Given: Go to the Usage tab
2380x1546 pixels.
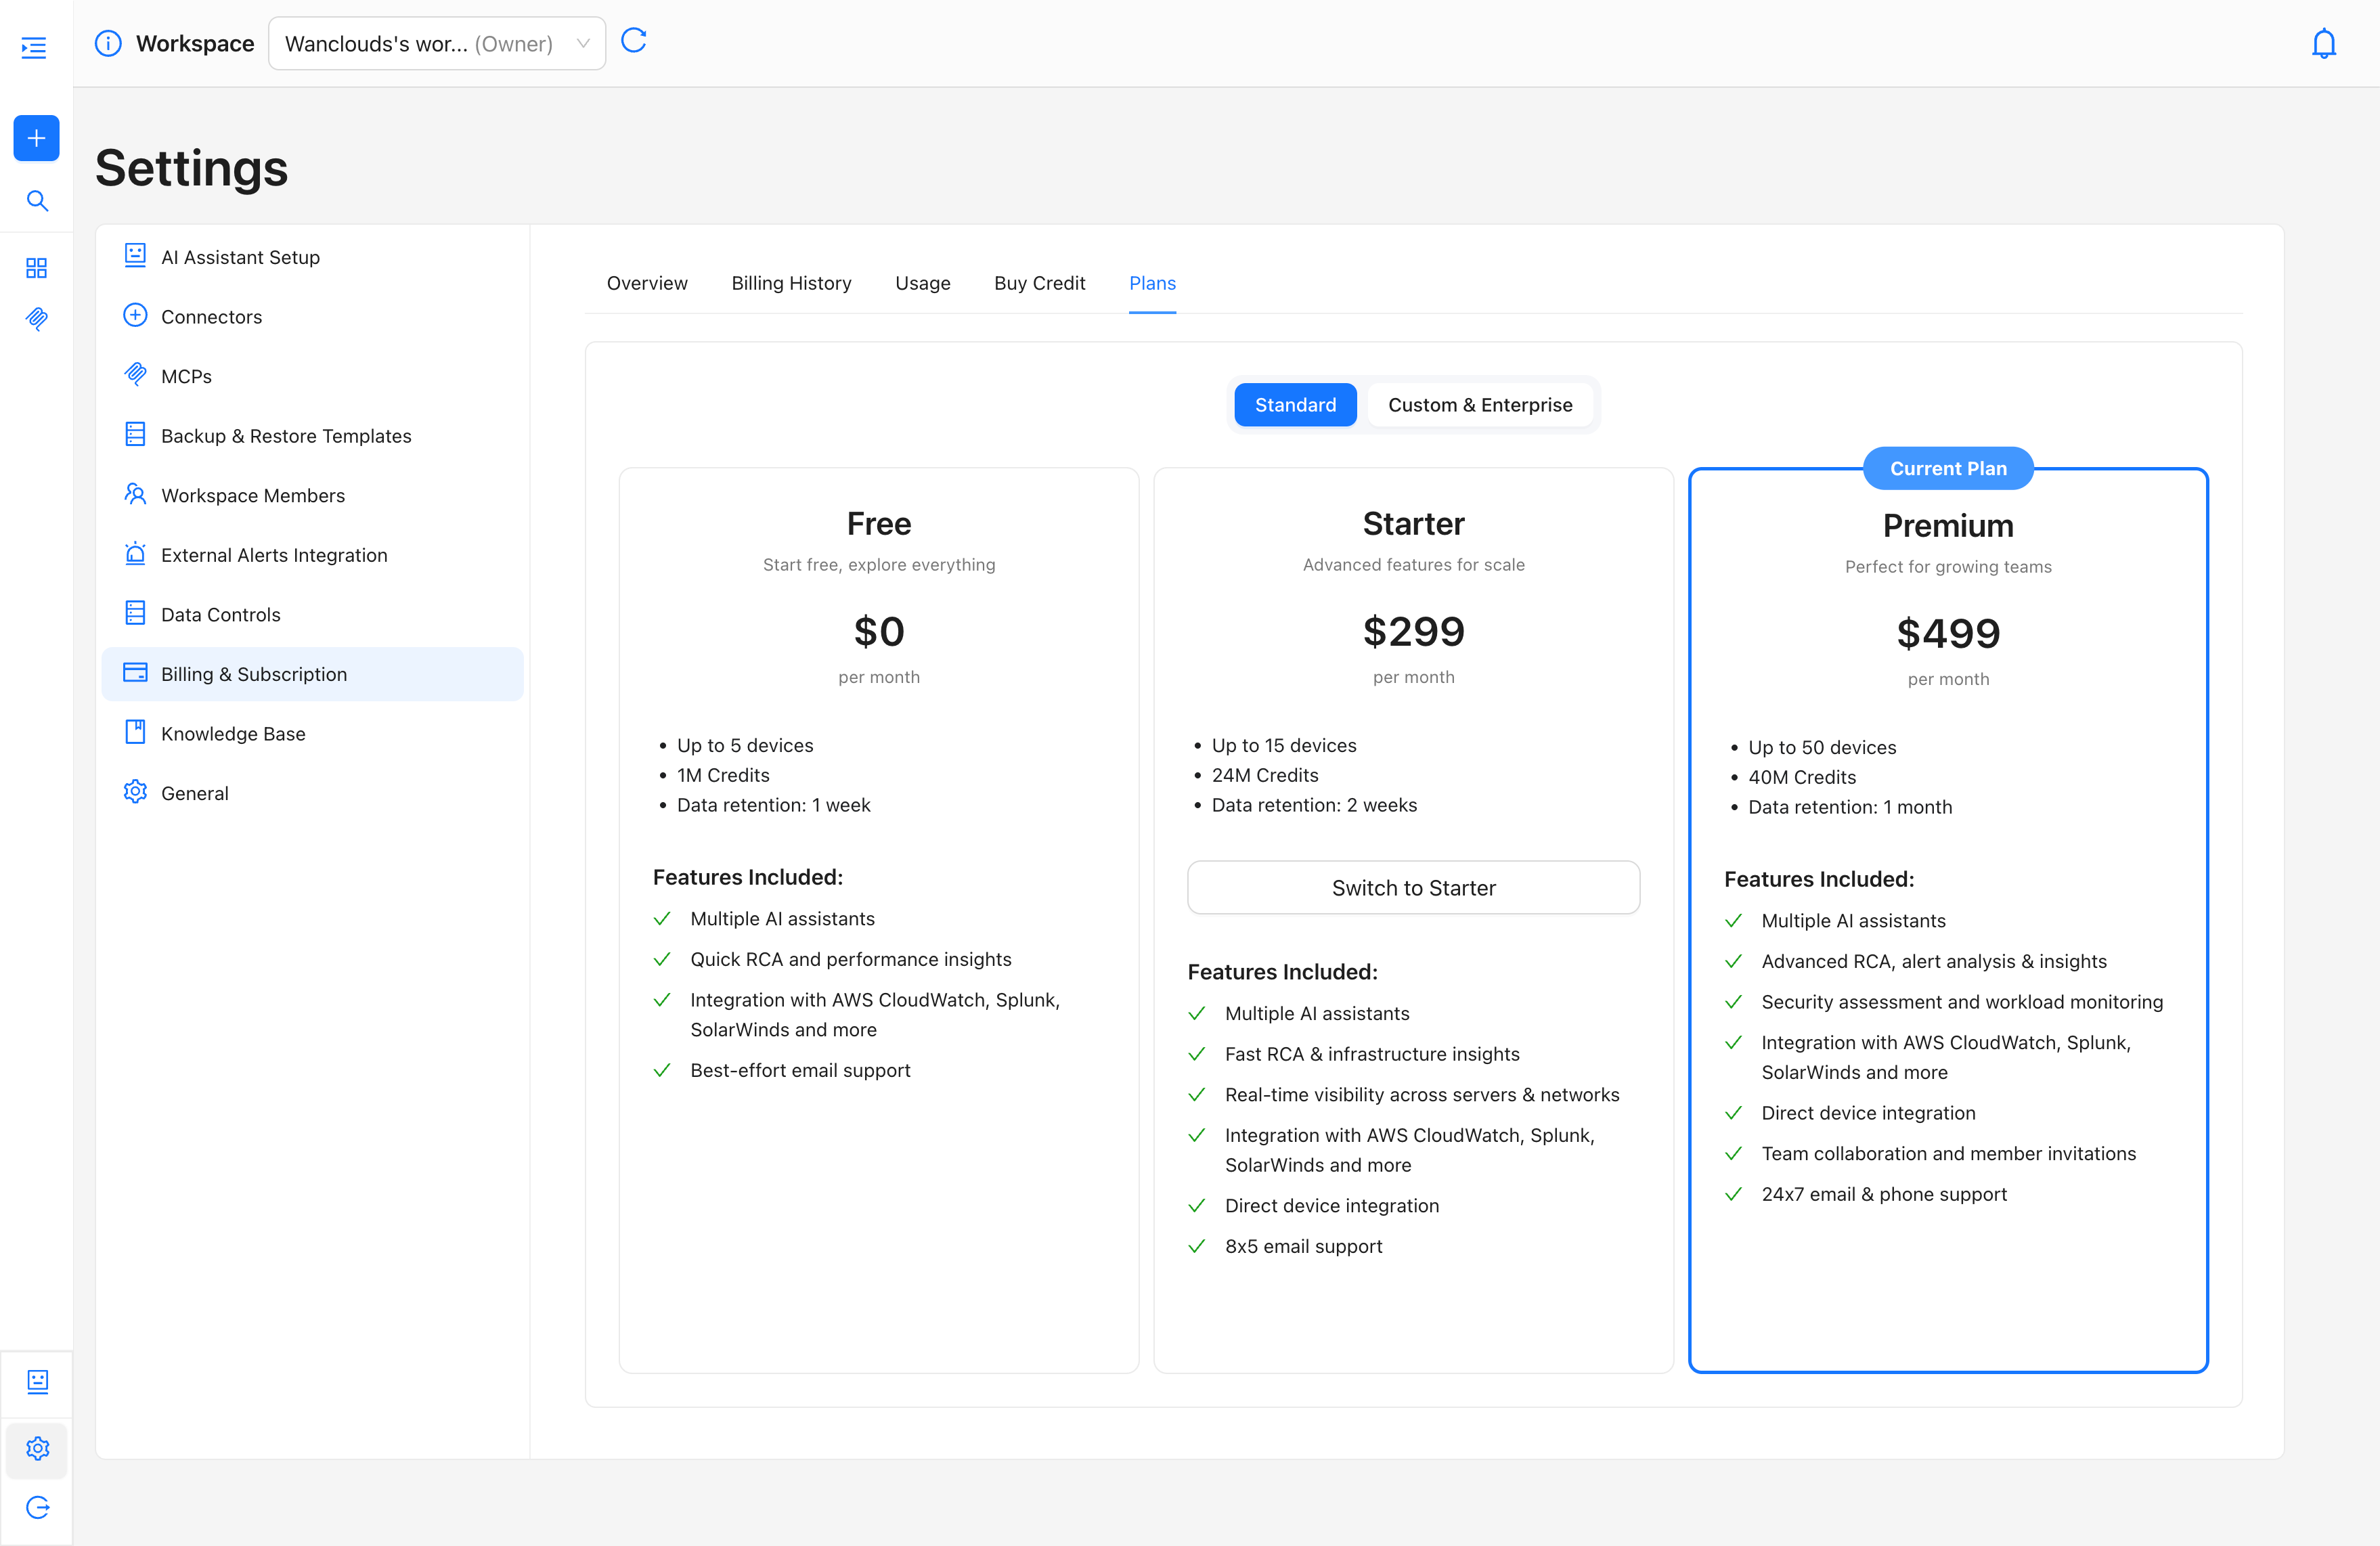Looking at the screenshot, I should click(x=922, y=283).
